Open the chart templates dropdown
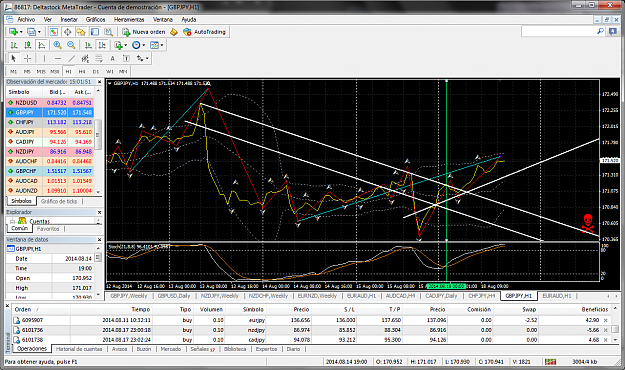625x370 pixels. click(x=156, y=45)
